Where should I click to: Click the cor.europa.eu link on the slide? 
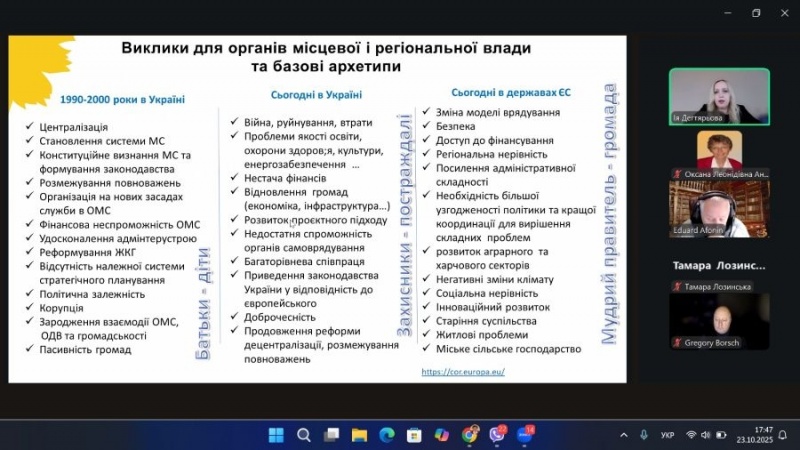463,371
